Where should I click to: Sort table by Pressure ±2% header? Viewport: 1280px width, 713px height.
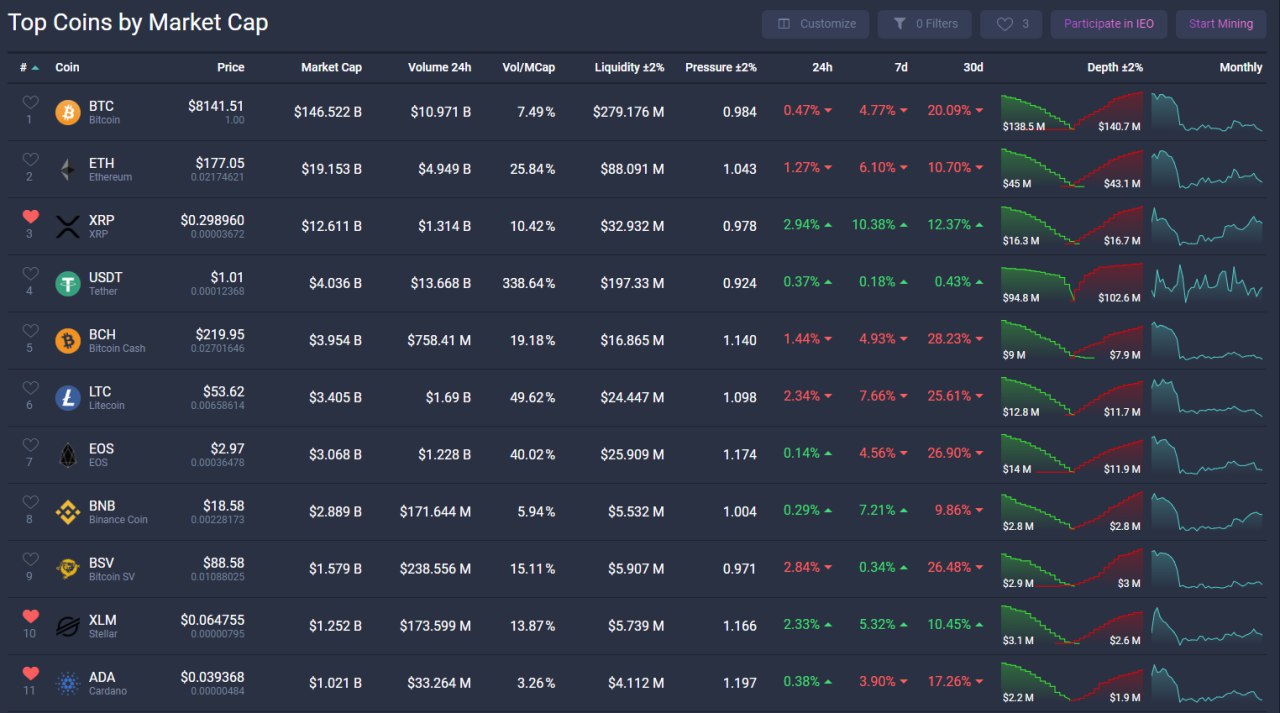(x=721, y=67)
